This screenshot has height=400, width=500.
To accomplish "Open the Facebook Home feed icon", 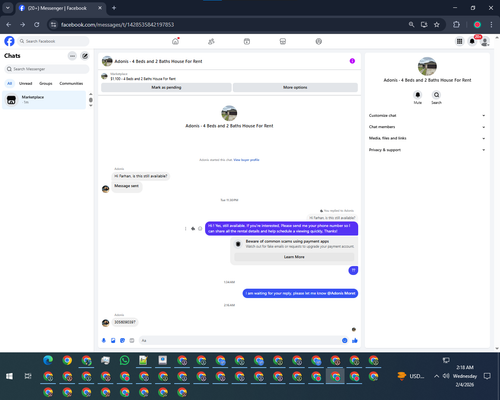I will (175, 41).
